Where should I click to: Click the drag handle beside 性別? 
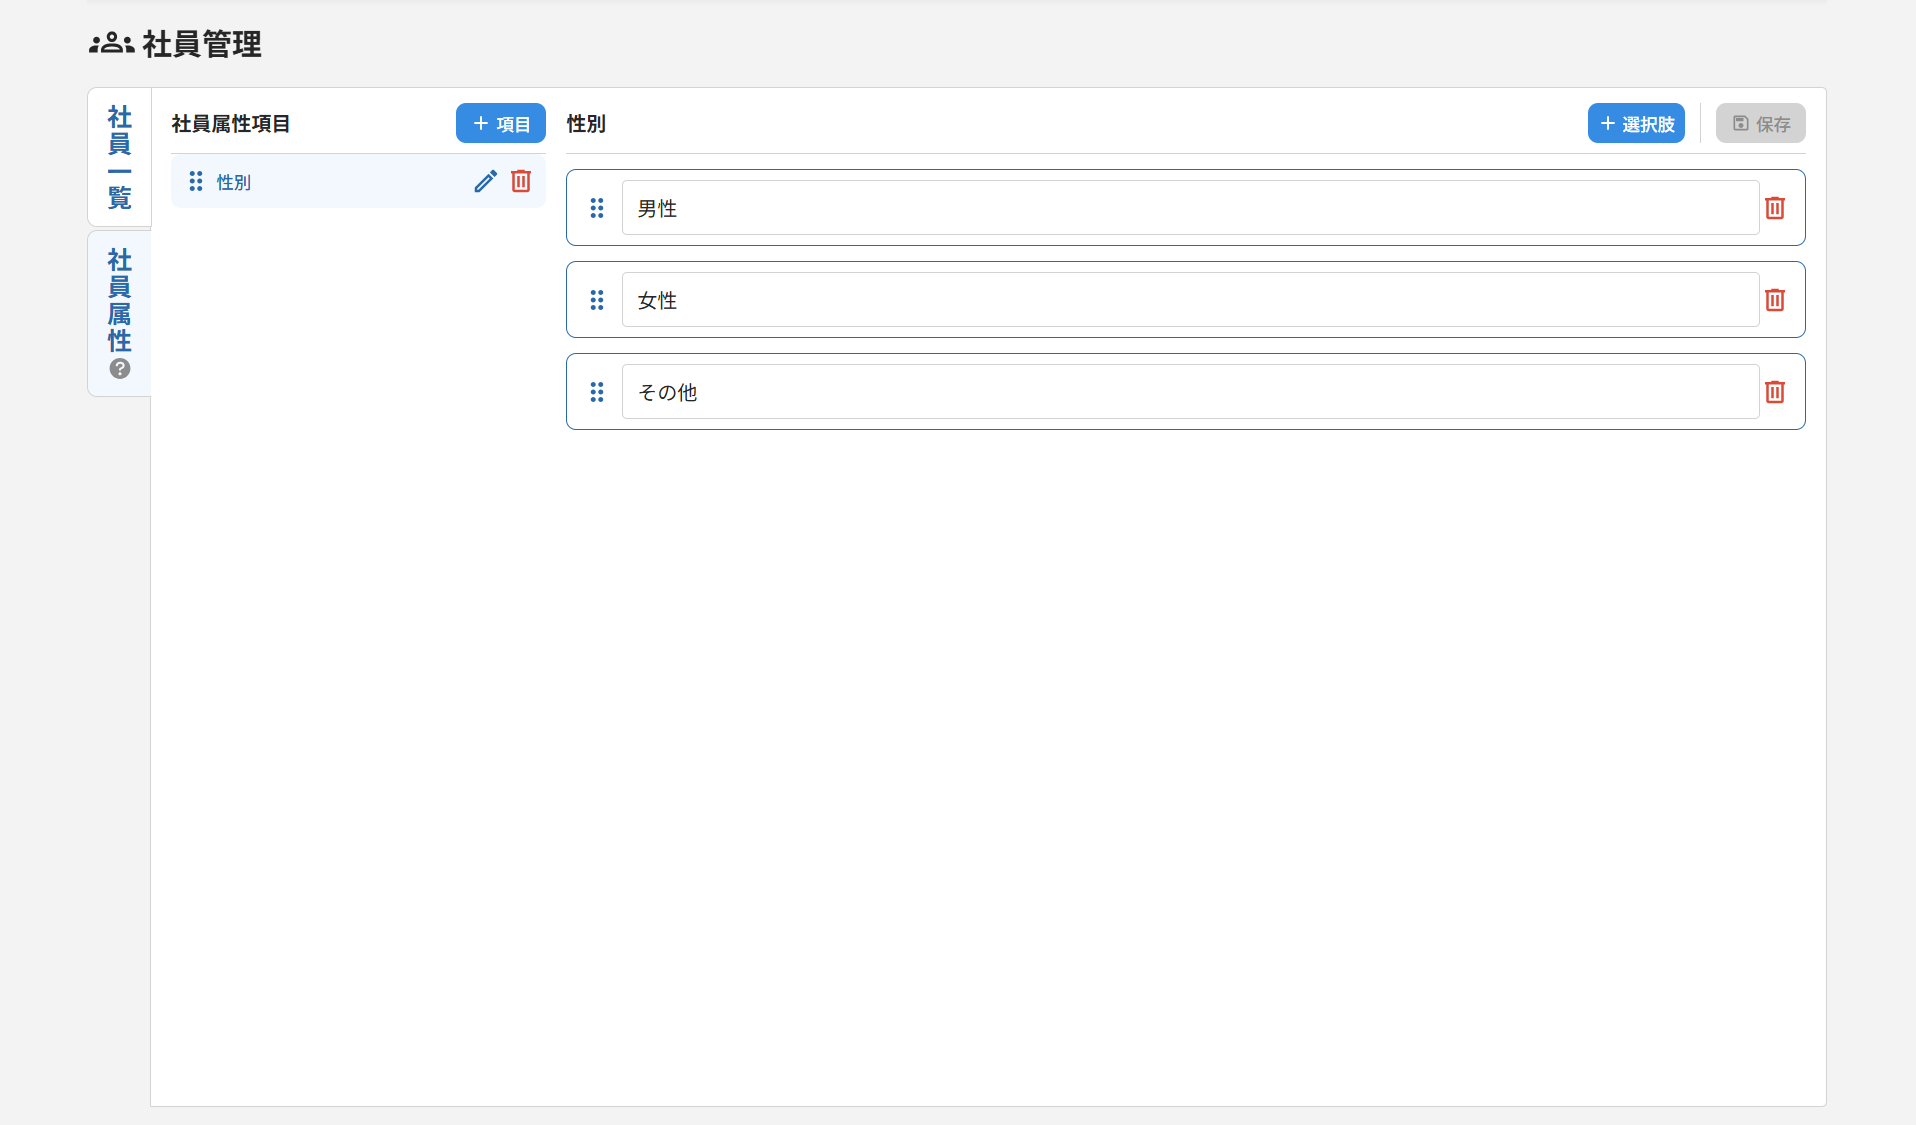coord(196,181)
